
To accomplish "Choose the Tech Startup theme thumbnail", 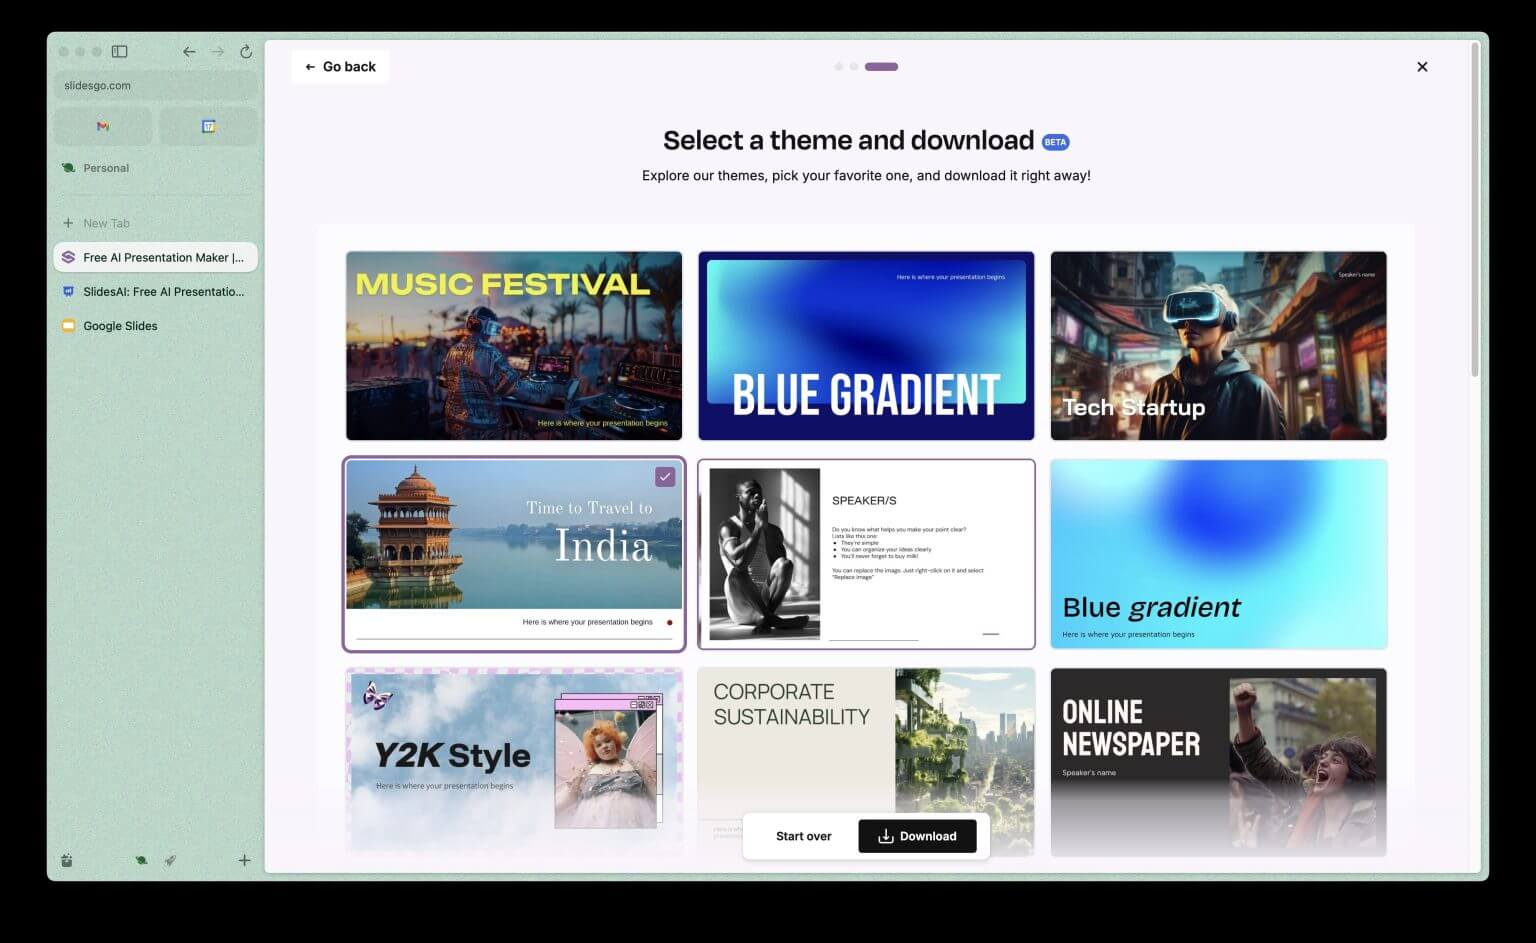I will (1217, 345).
